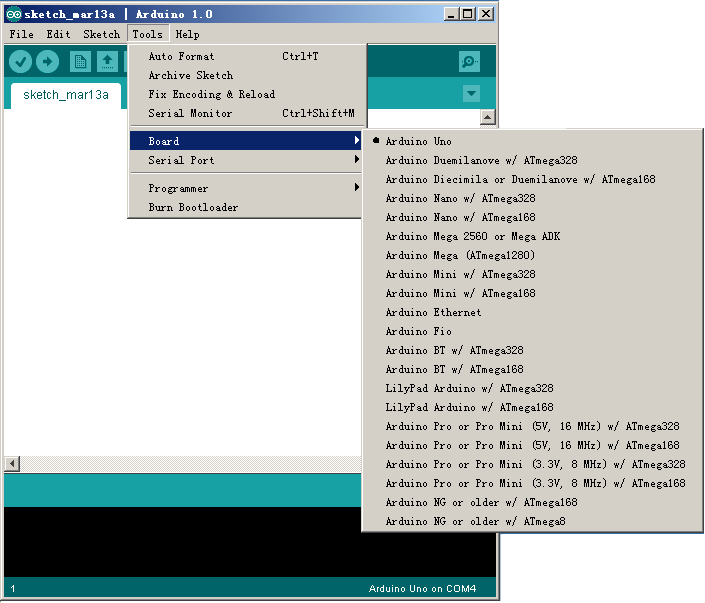The image size is (705, 603).
Task: Click horizontal scrollbar left arrow
Action: point(12,464)
